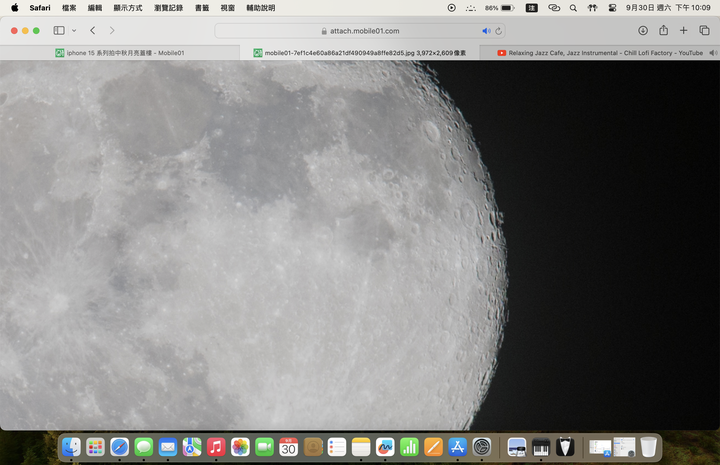
Task: Open App Store from the Dock
Action: click(x=457, y=447)
